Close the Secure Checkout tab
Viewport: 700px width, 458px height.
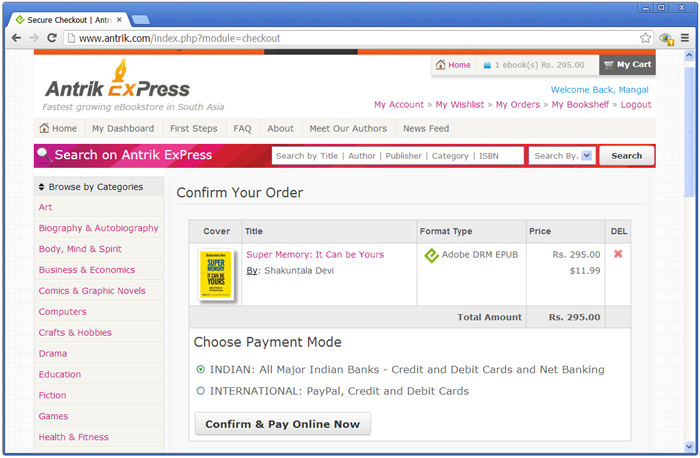(x=119, y=20)
